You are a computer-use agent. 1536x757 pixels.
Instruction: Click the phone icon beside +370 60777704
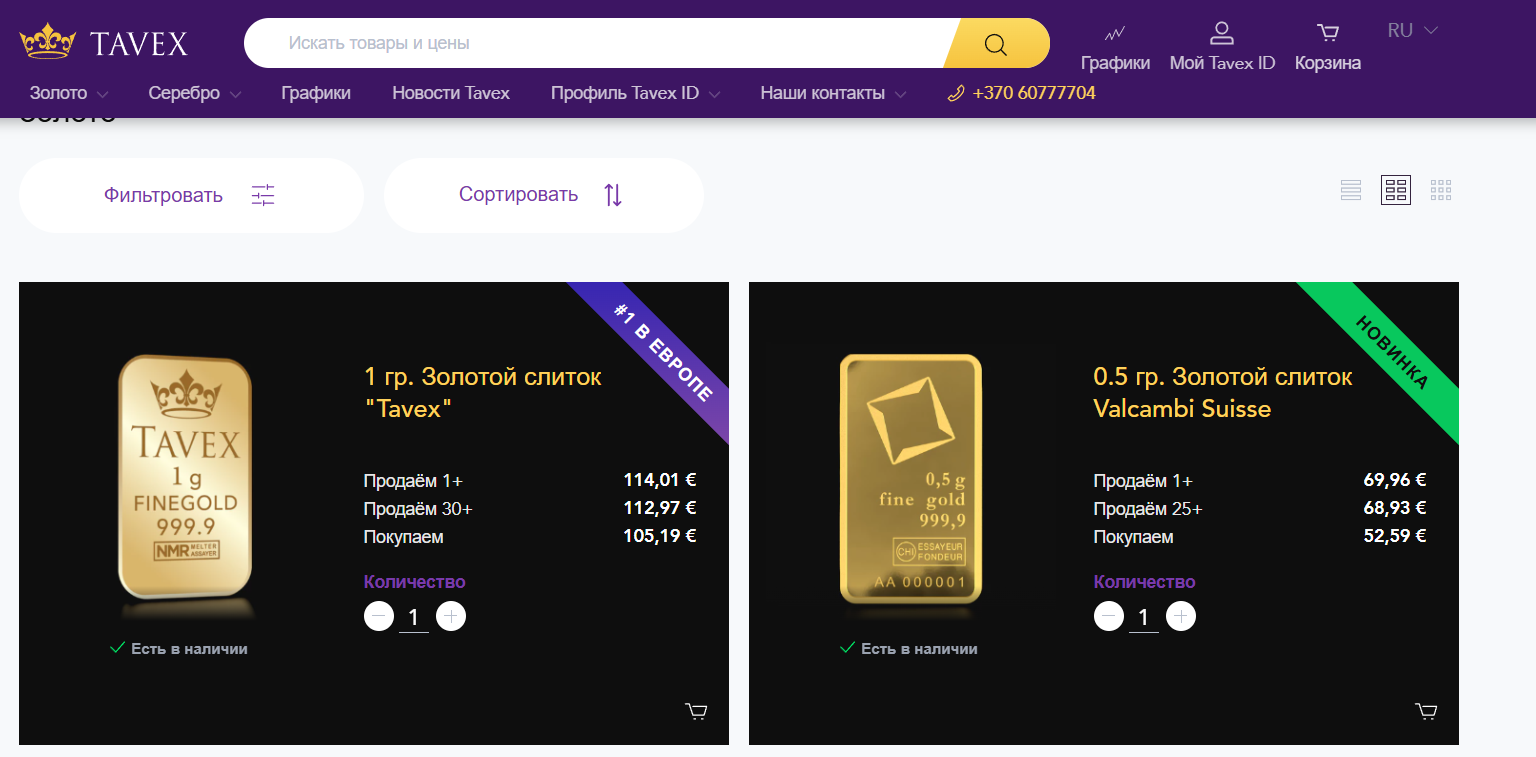tap(956, 94)
